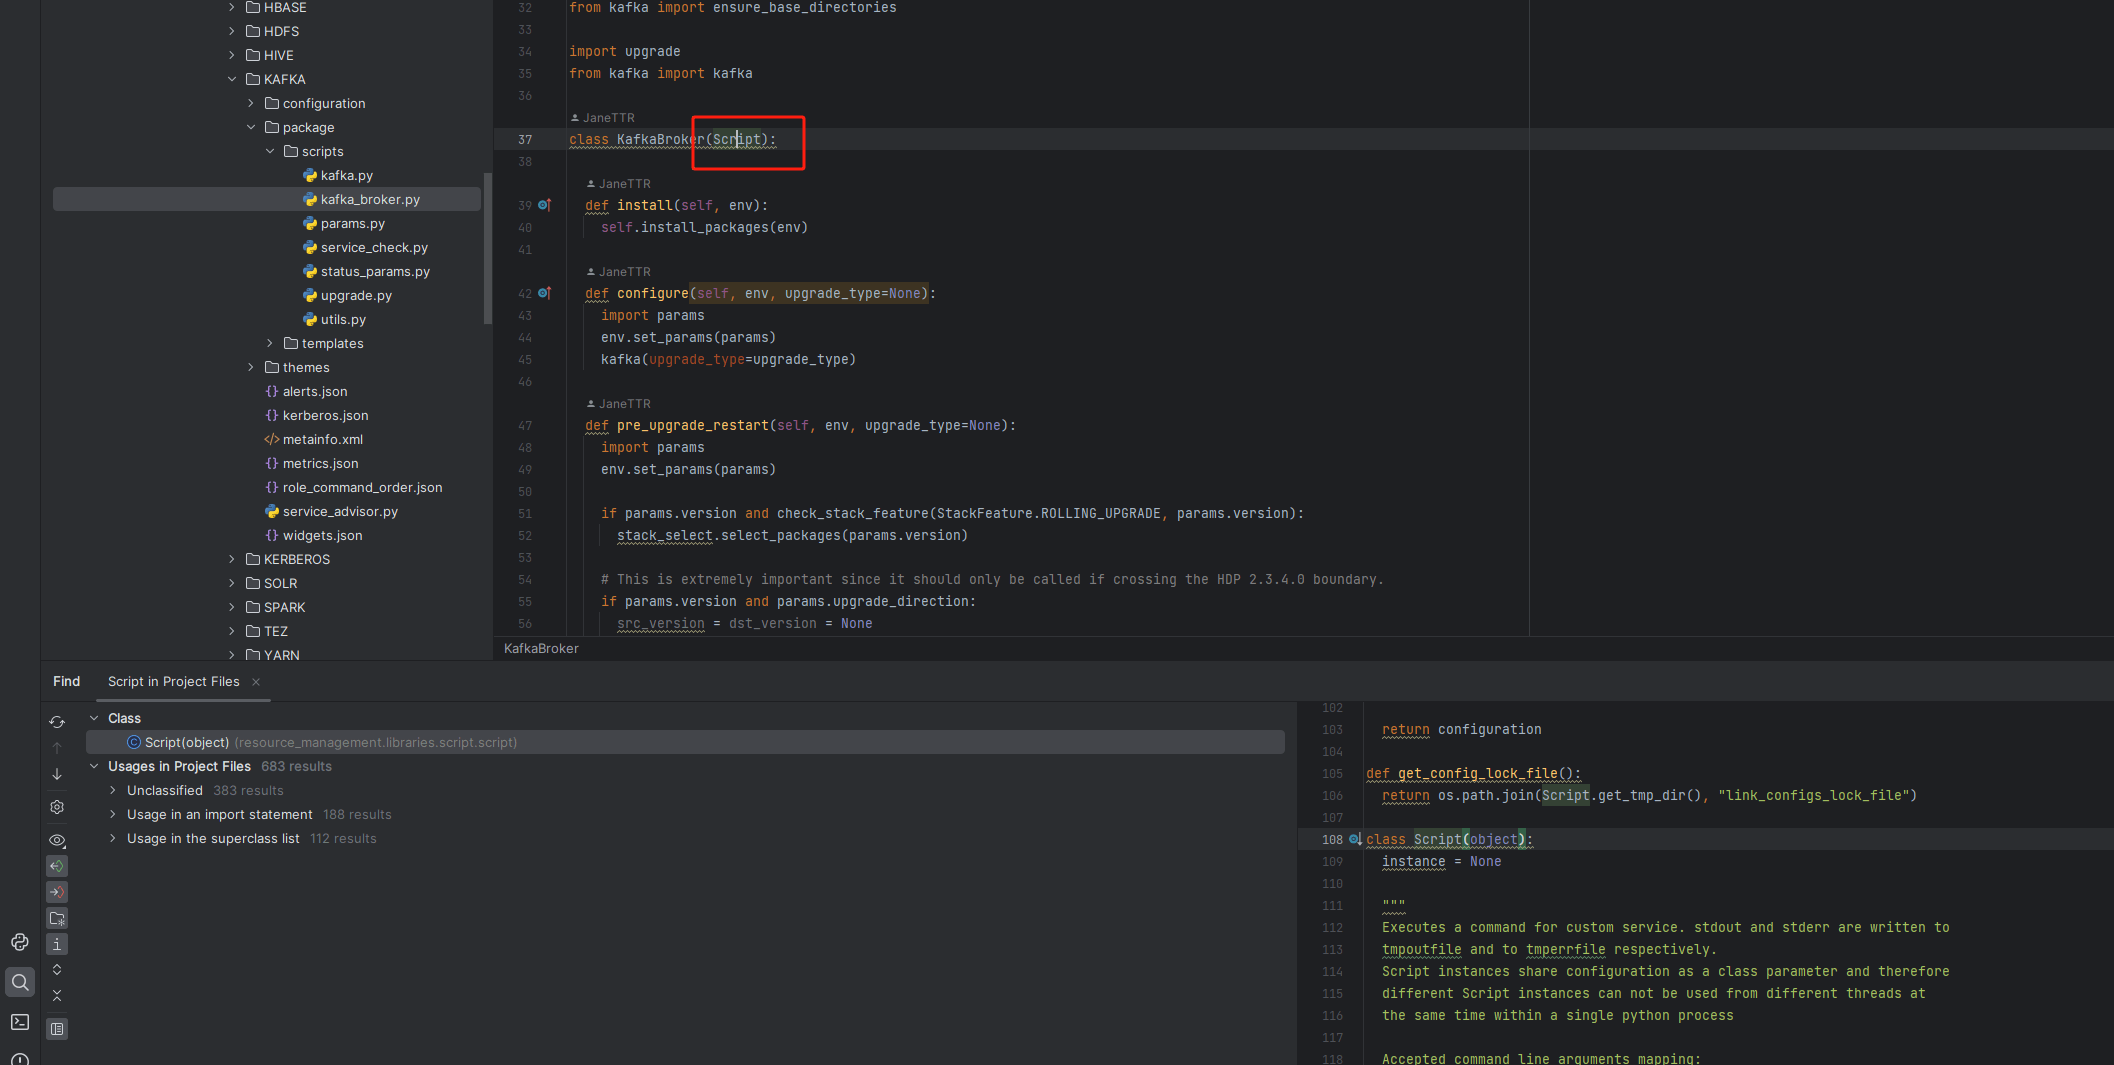Image resolution: width=2114 pixels, height=1065 pixels.
Task: Expand 'Unclassified 383 results' node
Action: (113, 790)
